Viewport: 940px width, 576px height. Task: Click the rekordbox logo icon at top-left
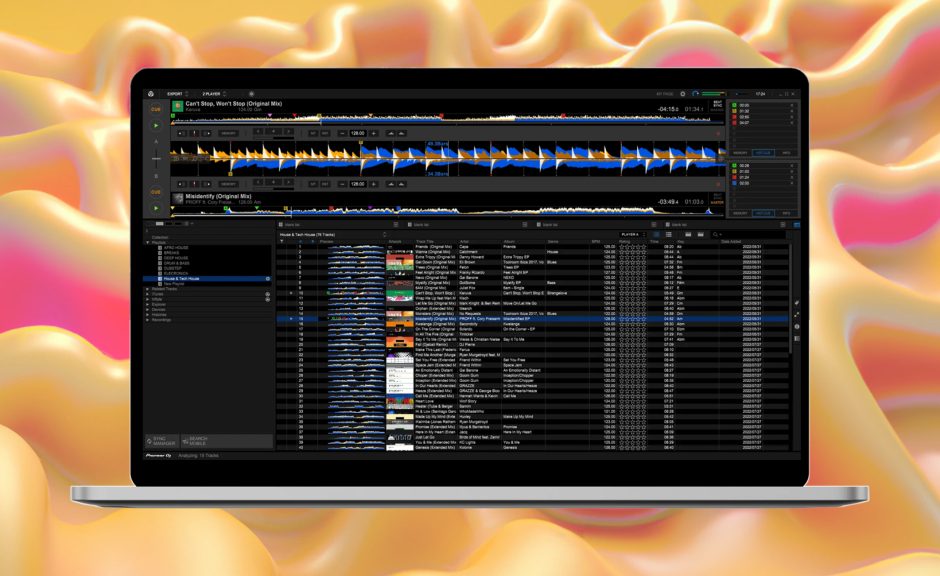pyautogui.click(x=151, y=94)
